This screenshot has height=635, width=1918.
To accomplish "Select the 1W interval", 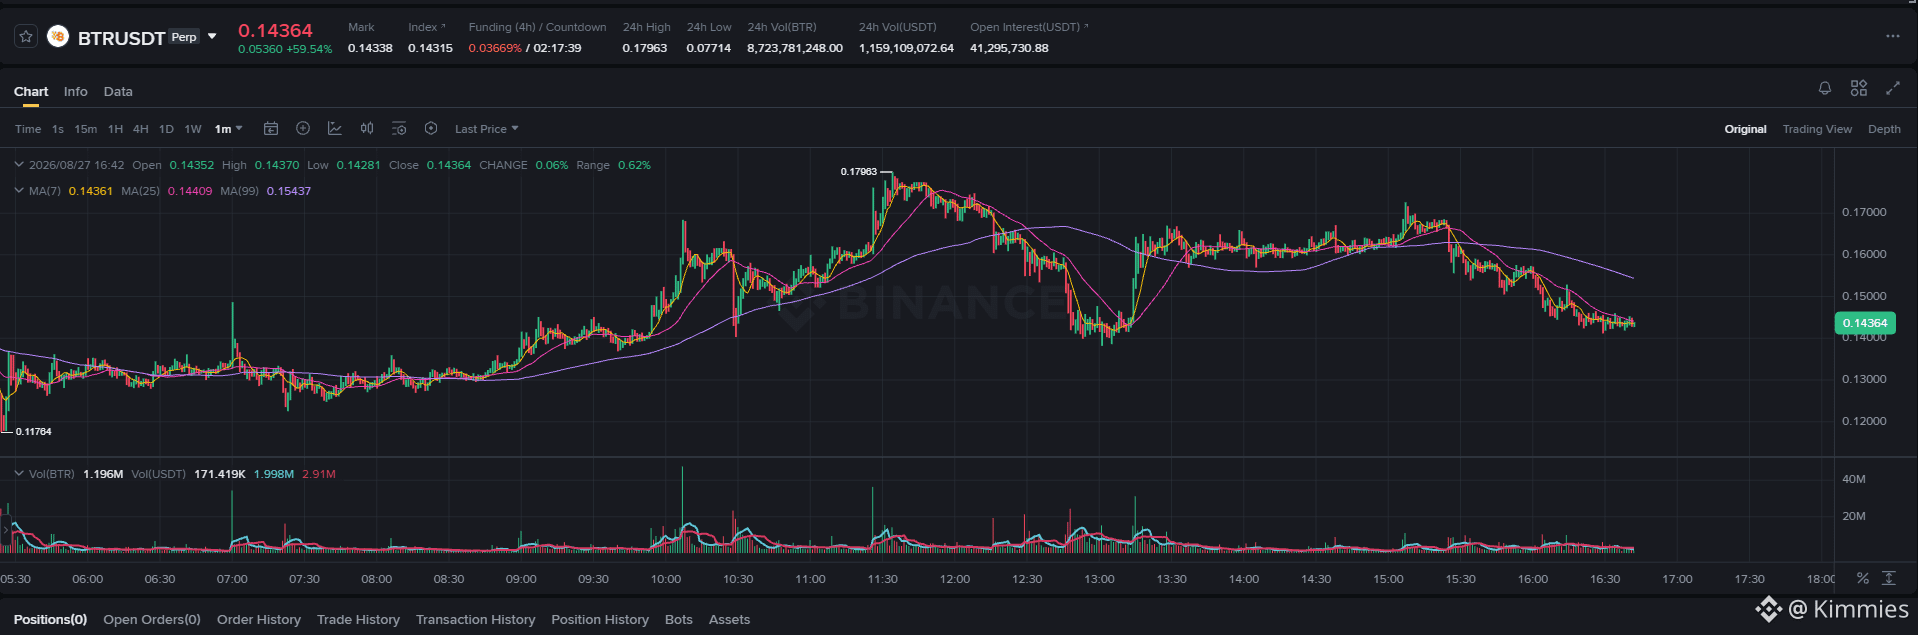I will click(193, 129).
